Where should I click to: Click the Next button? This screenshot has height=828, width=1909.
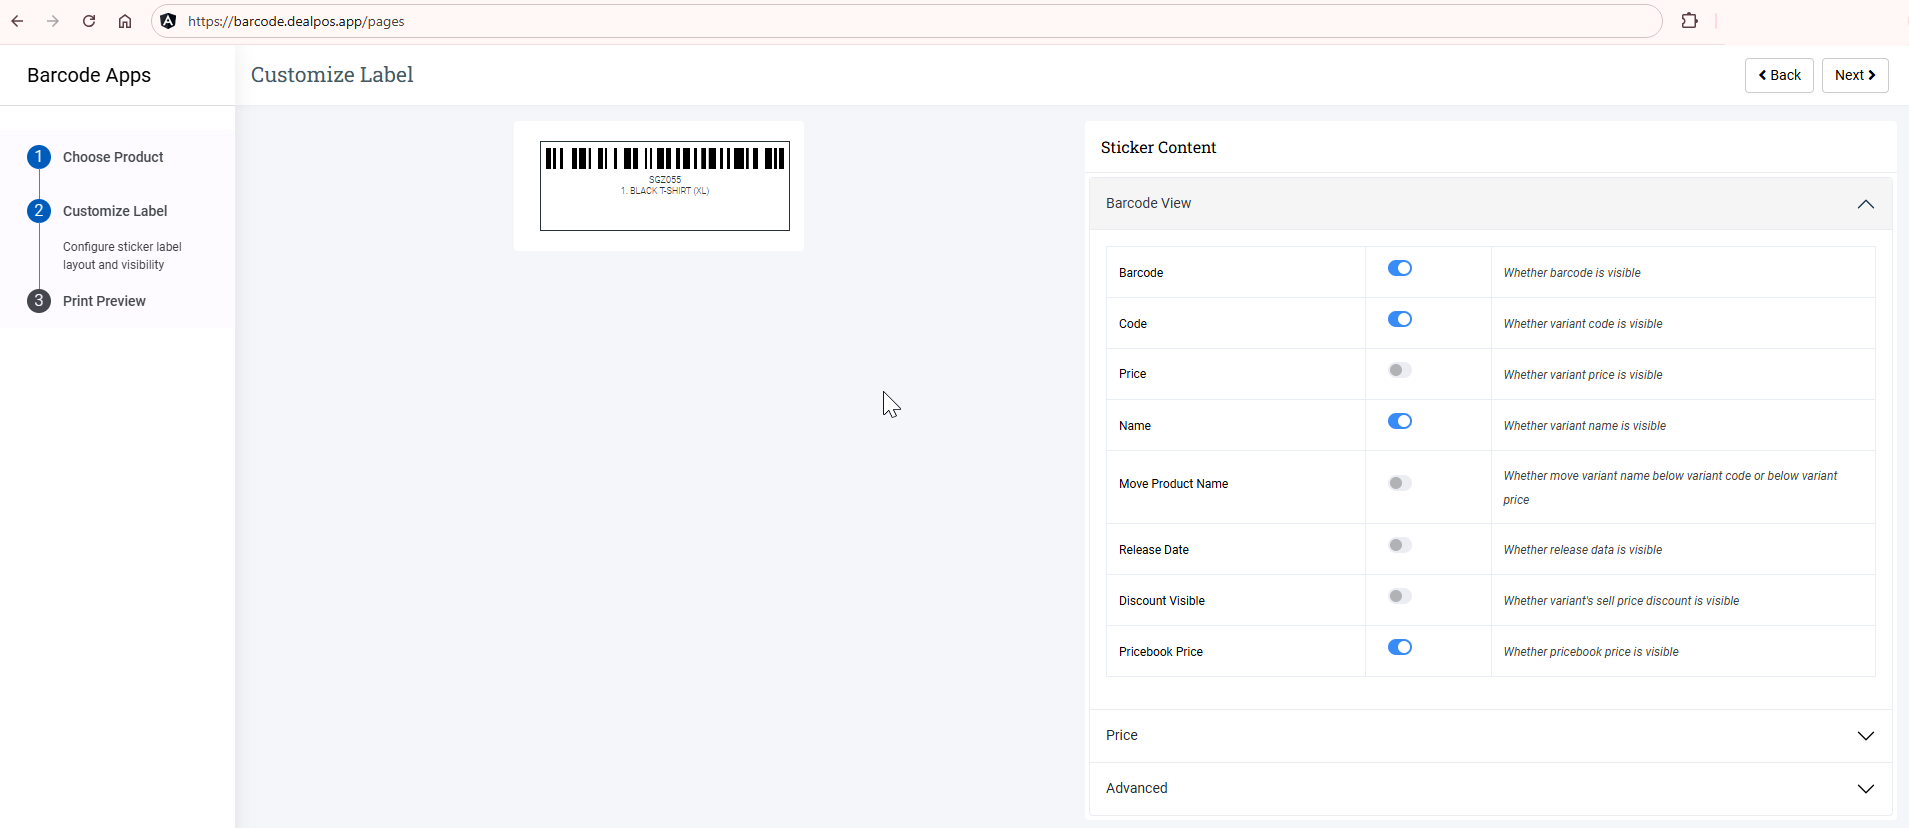pos(1855,75)
